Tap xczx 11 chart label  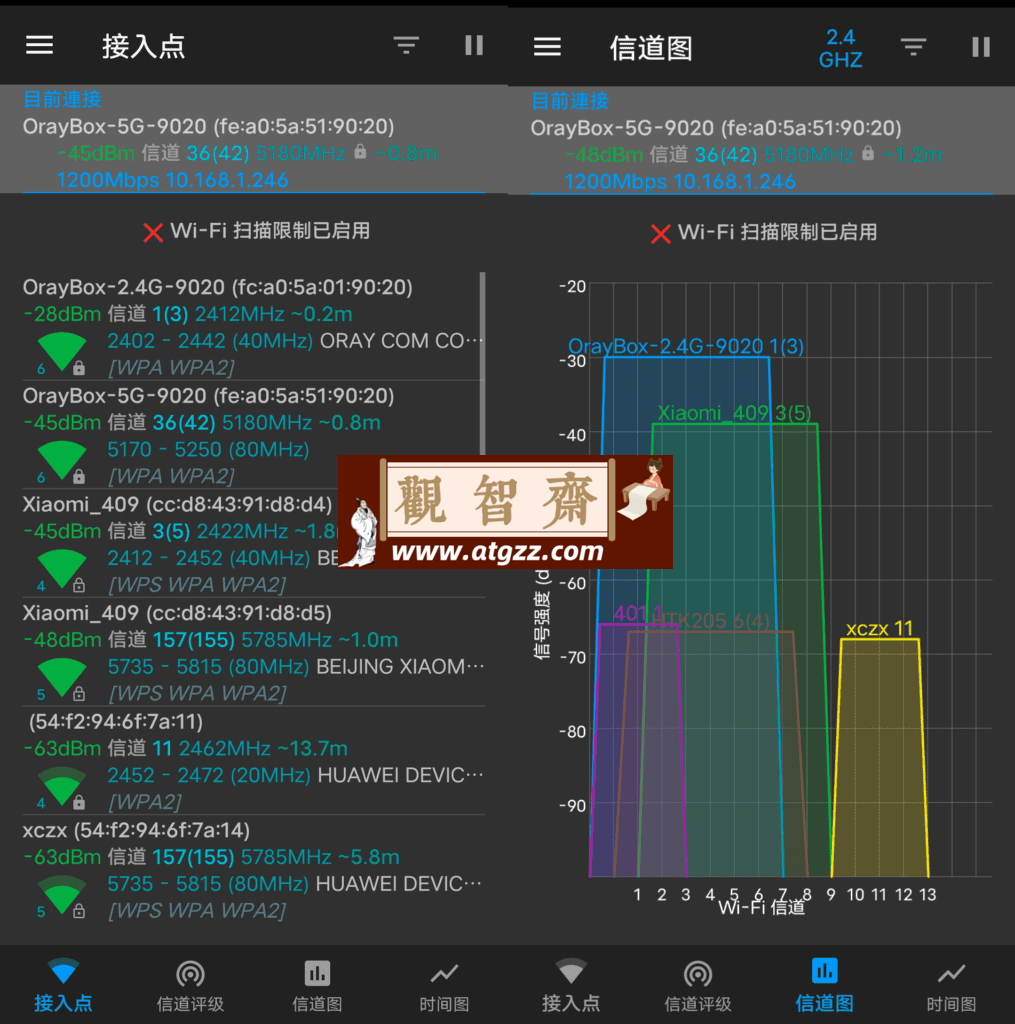879,628
